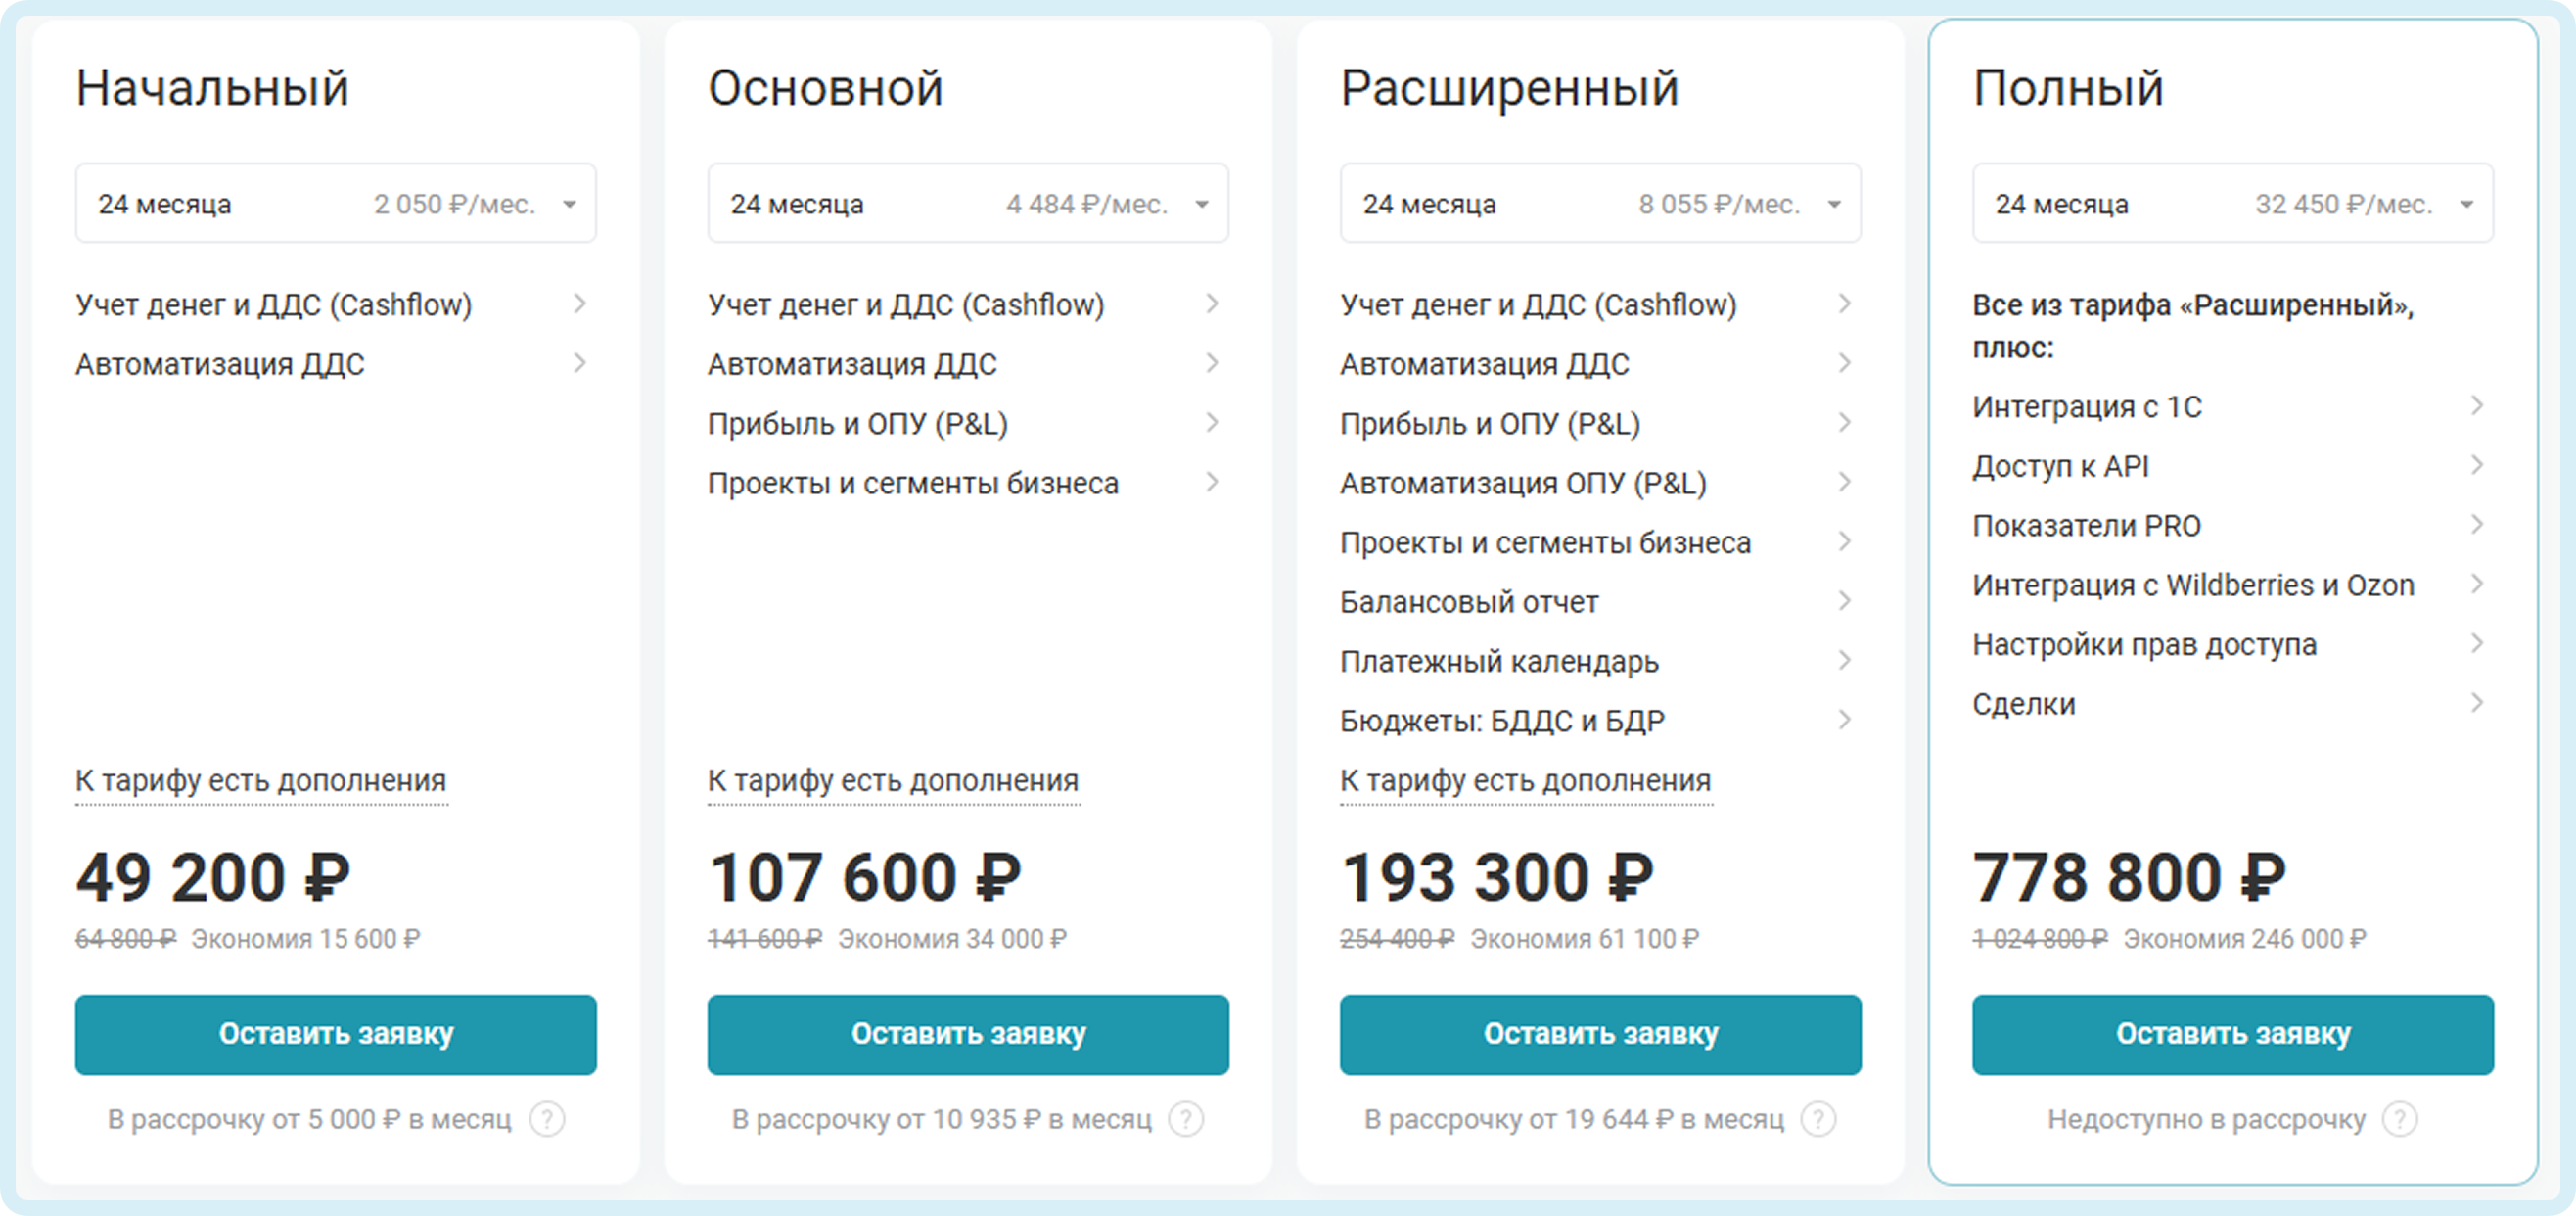This screenshot has height=1216, width=2576.
Task: Click Оставить заявку for Начальный plan
Action: (x=335, y=1034)
